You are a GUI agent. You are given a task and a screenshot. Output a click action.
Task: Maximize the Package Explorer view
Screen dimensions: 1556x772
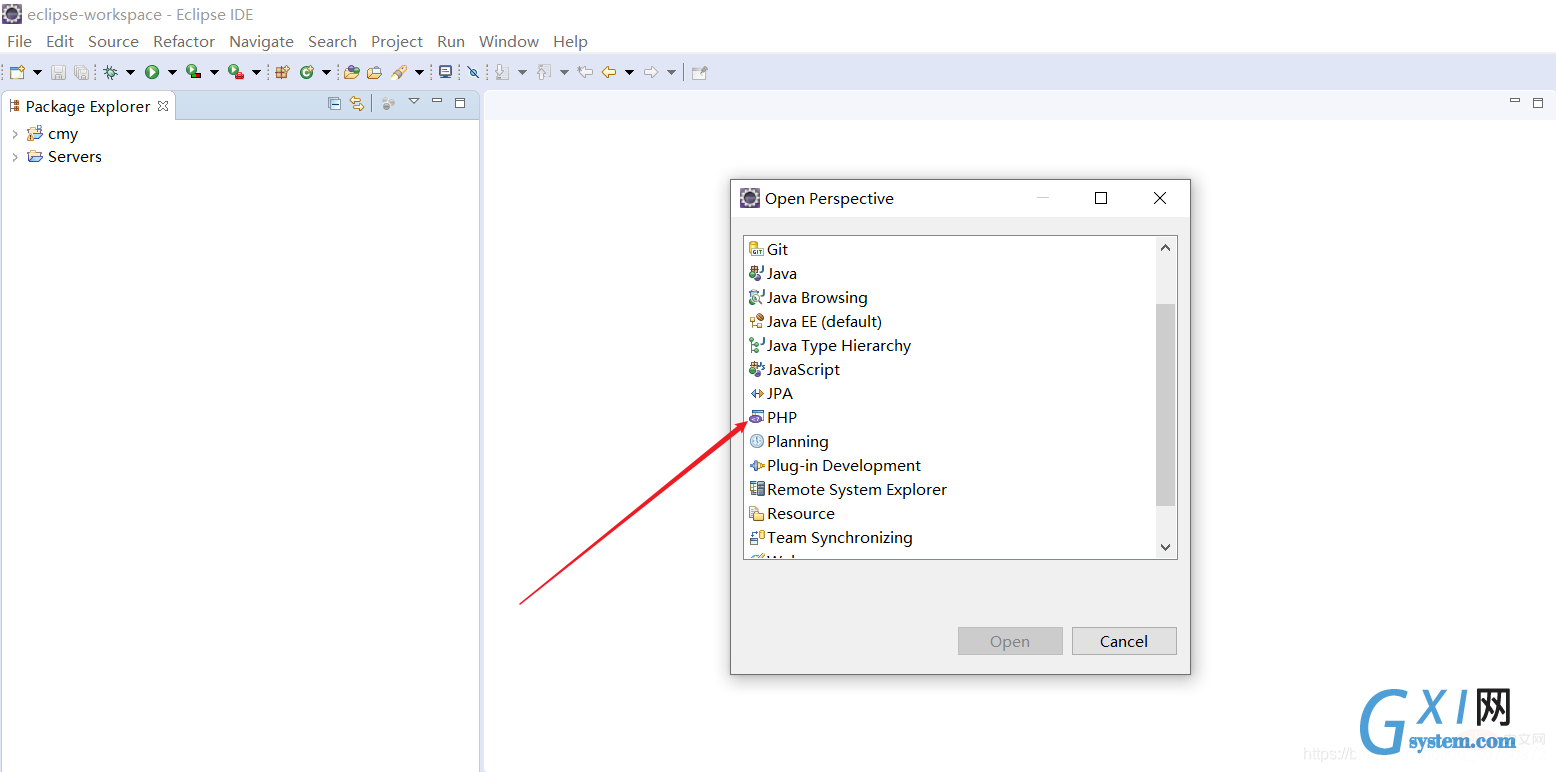point(460,102)
